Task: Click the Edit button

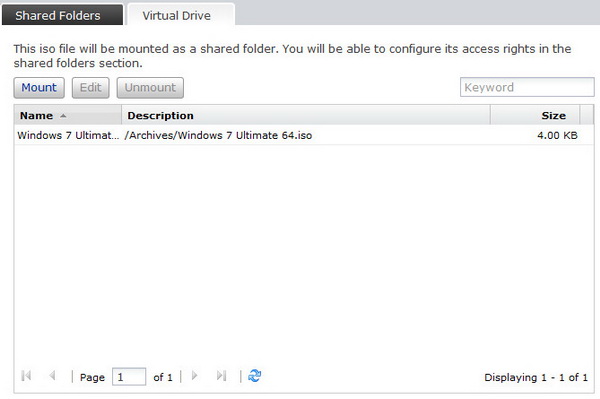Action: tap(91, 88)
